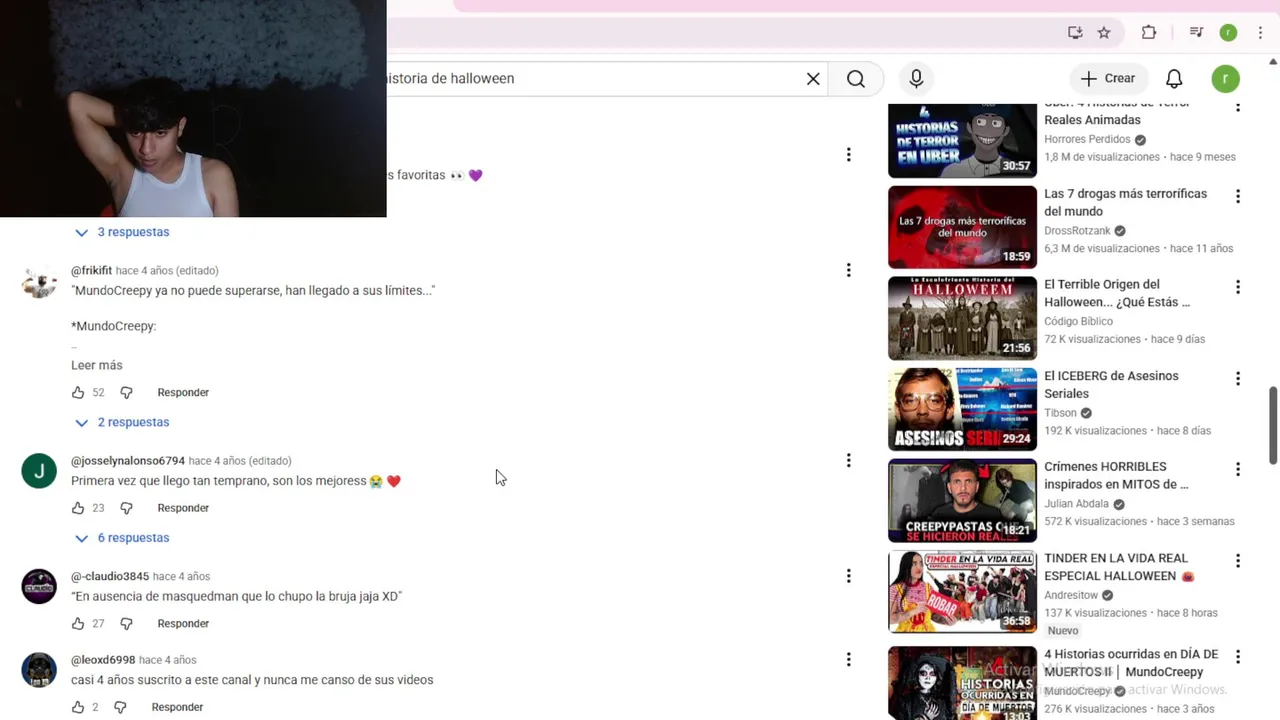
Task: Open the Chrome profile avatar
Action: [1228, 32]
